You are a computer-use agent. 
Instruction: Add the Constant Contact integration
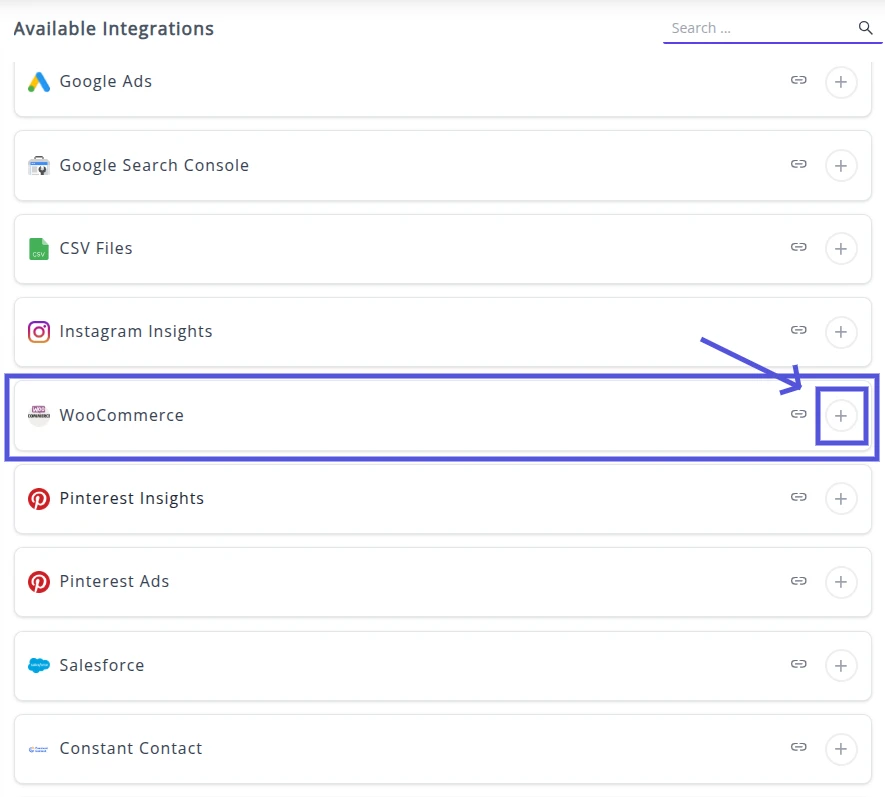[x=841, y=748]
